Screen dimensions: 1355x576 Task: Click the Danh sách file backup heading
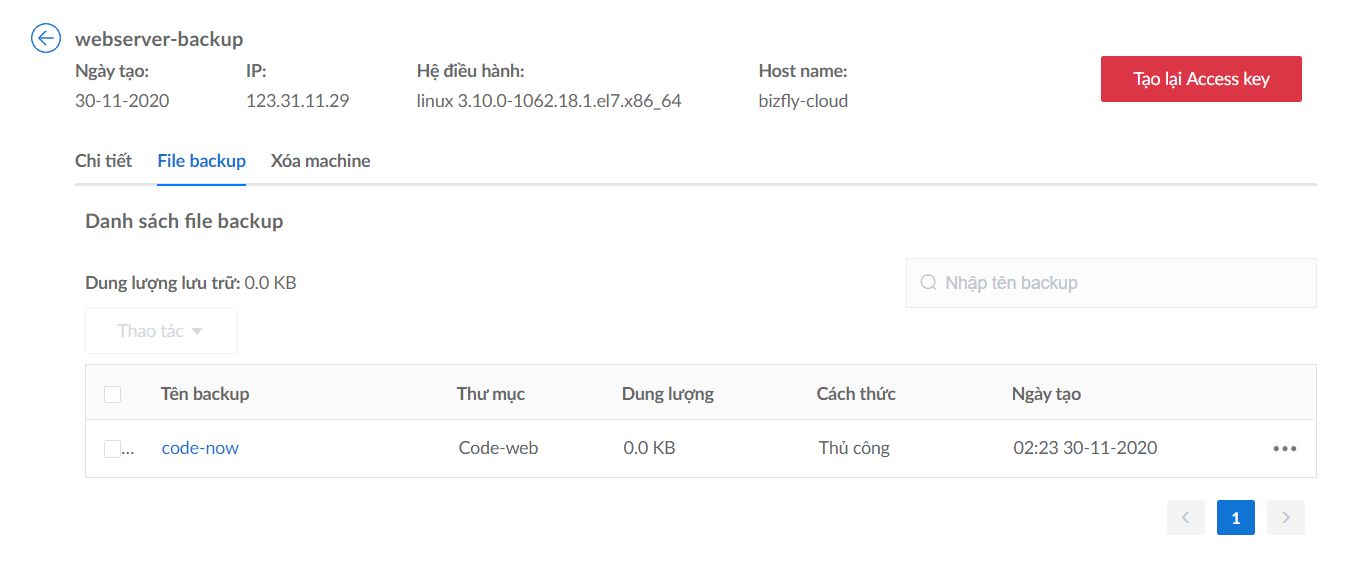pos(184,222)
